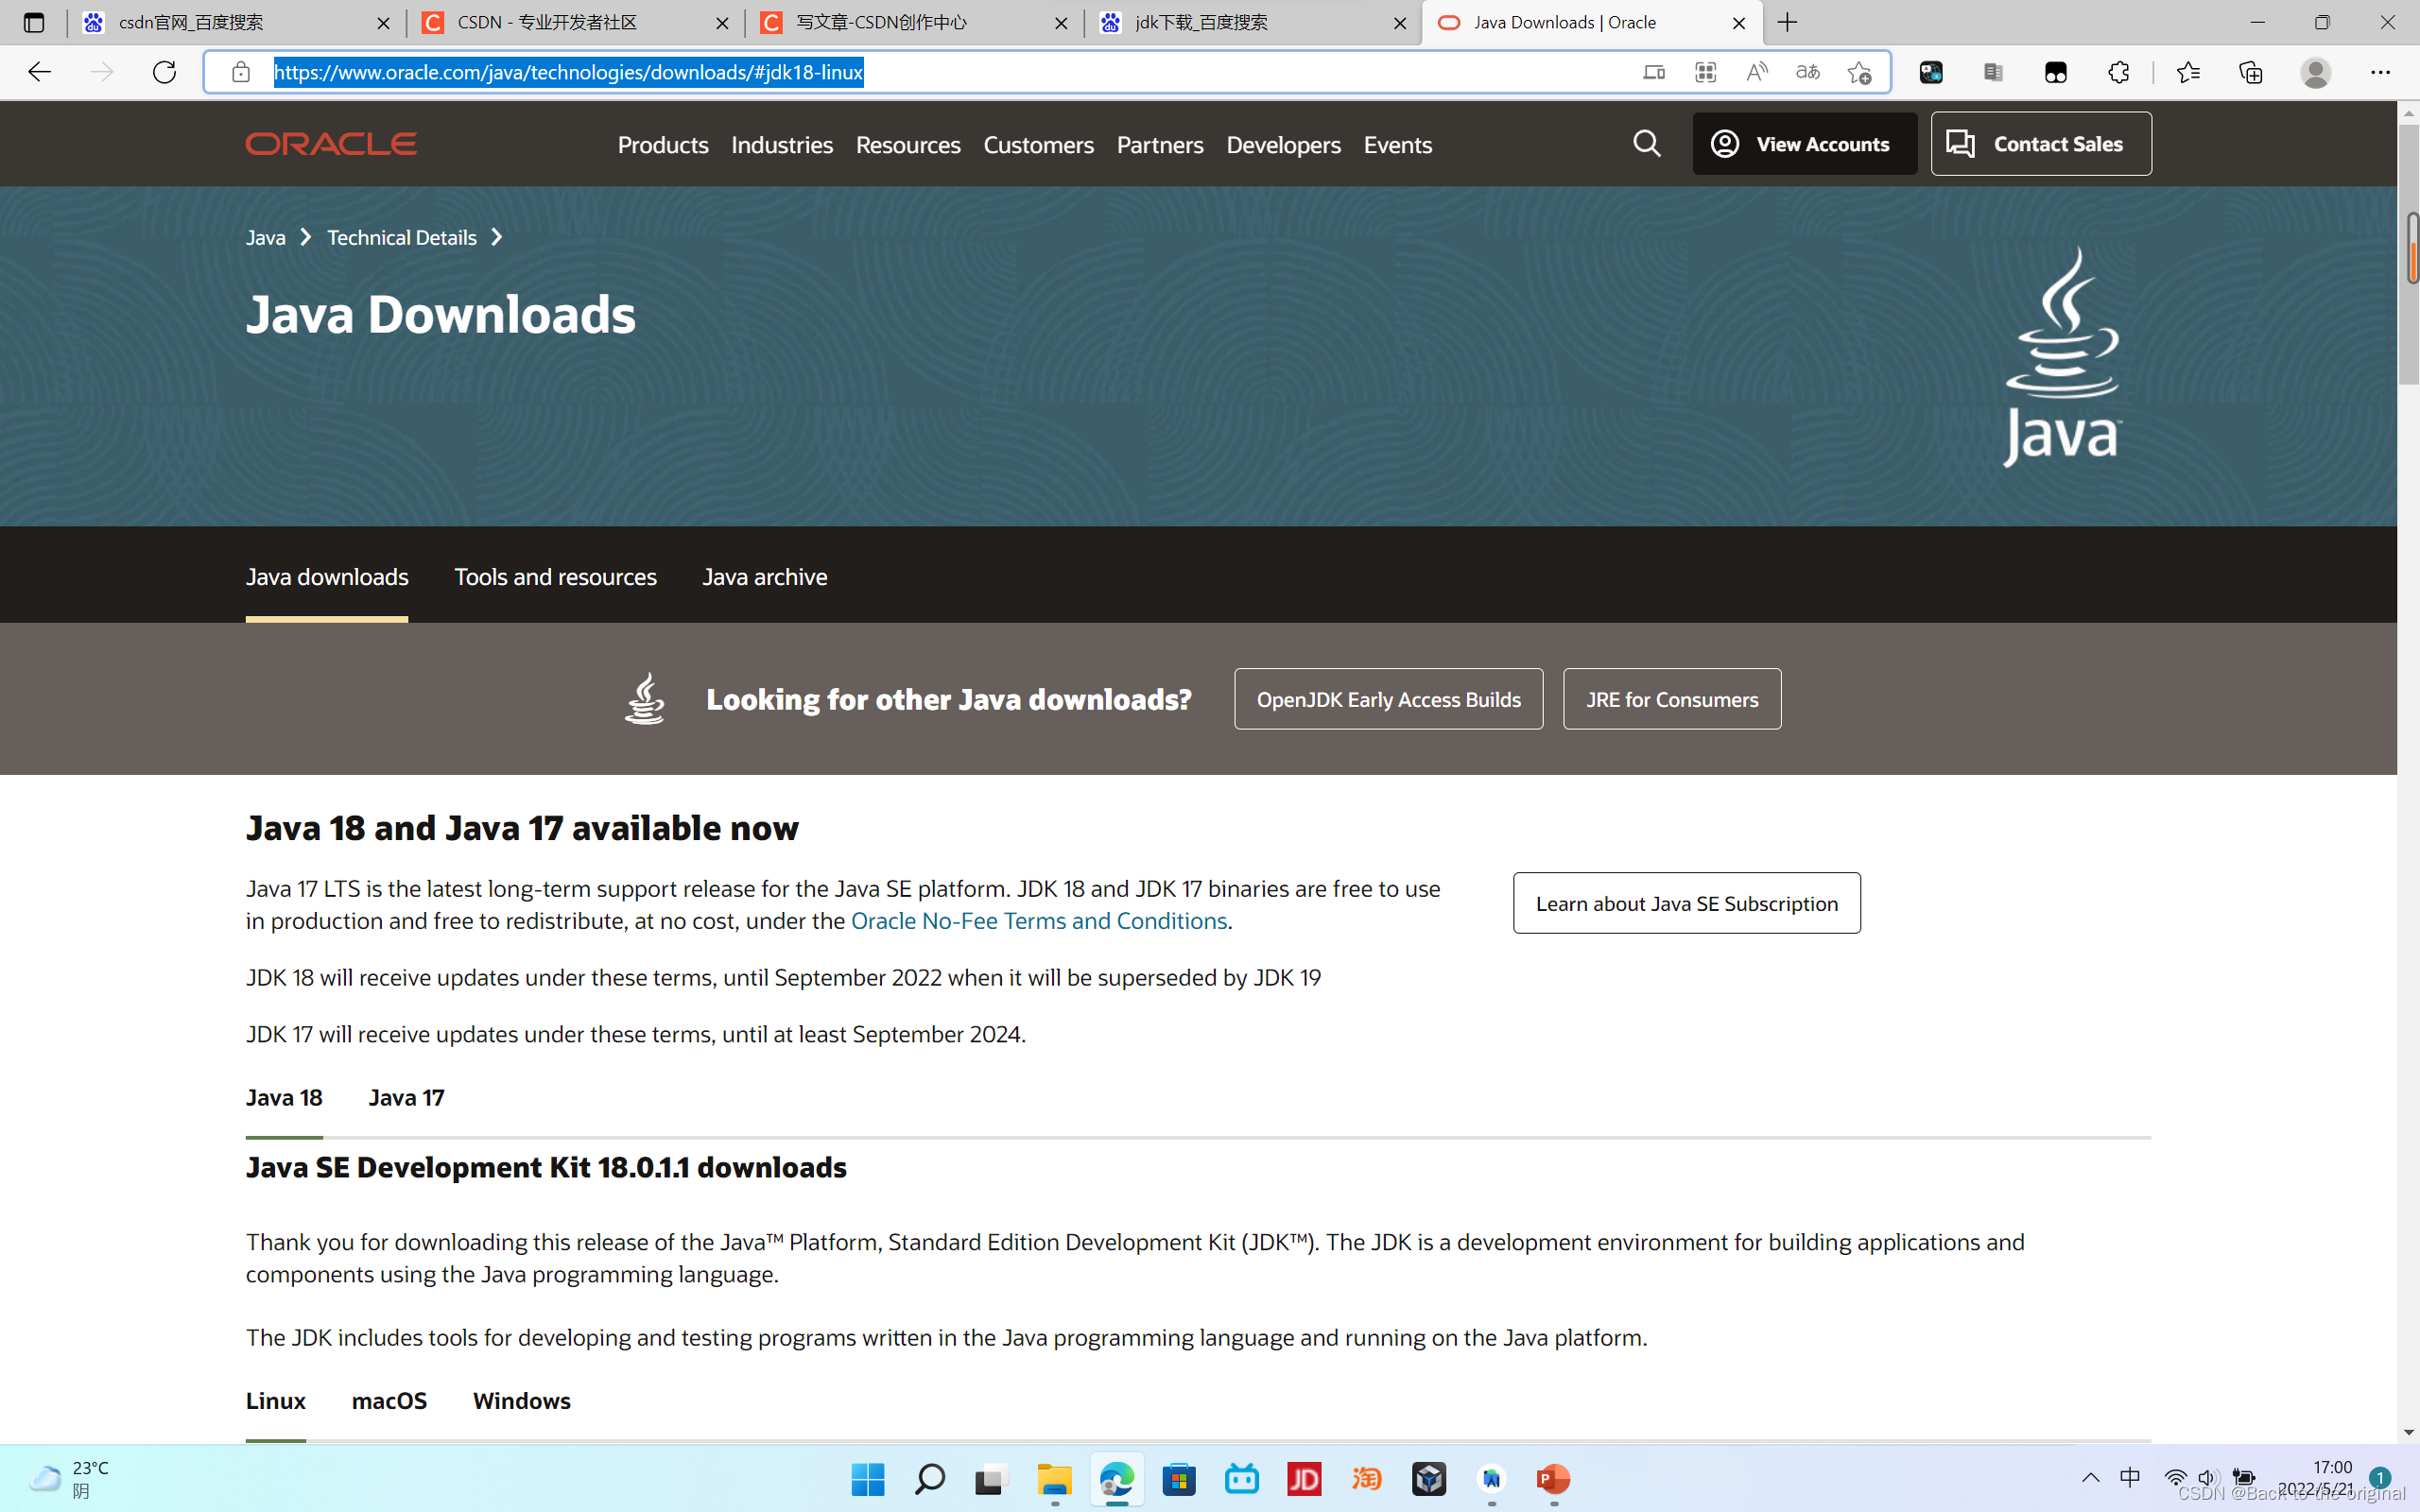Switch to the Java 18 tab
The height and width of the screenshot is (1512, 2420).
tap(284, 1098)
